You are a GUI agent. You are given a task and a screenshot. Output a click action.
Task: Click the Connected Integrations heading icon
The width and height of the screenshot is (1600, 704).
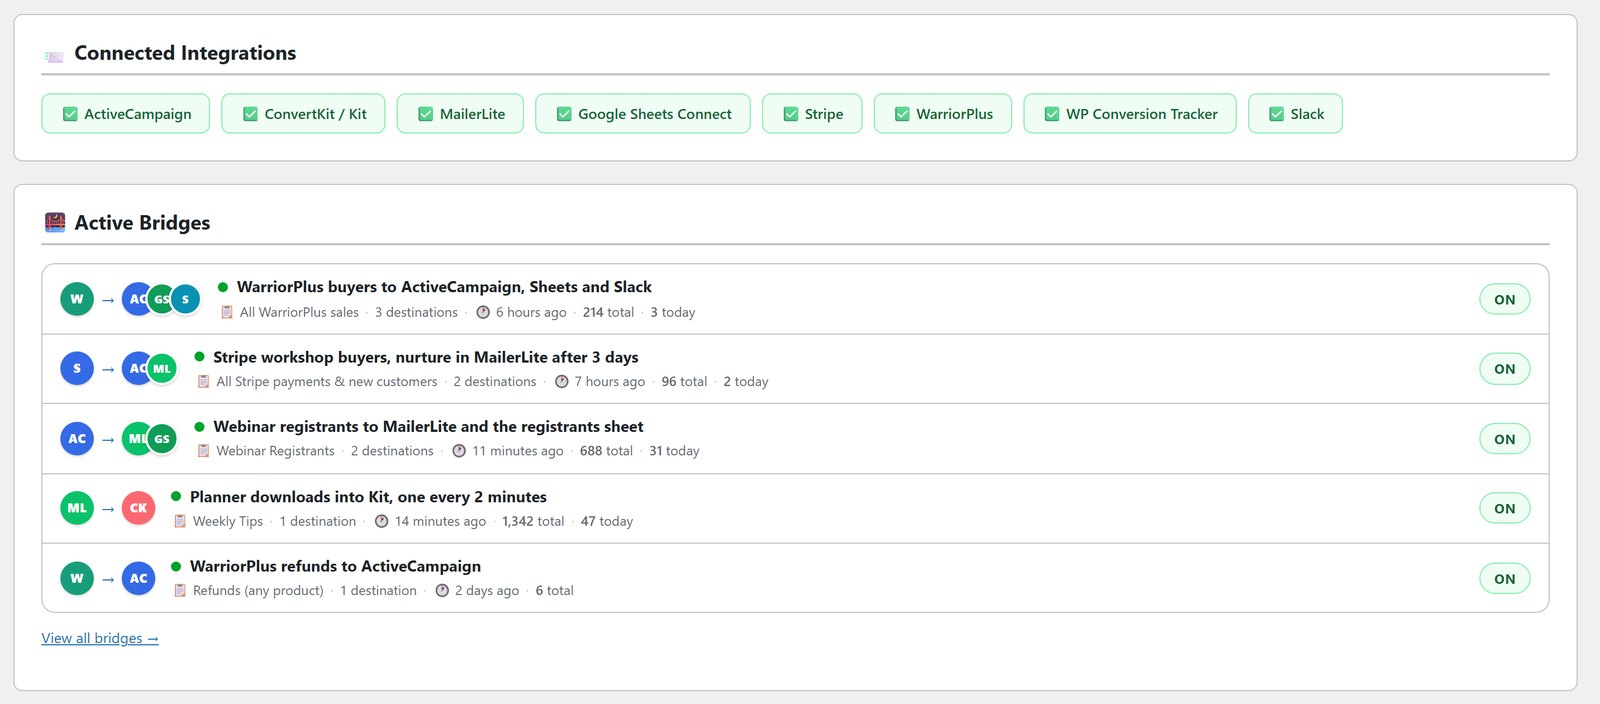54,56
